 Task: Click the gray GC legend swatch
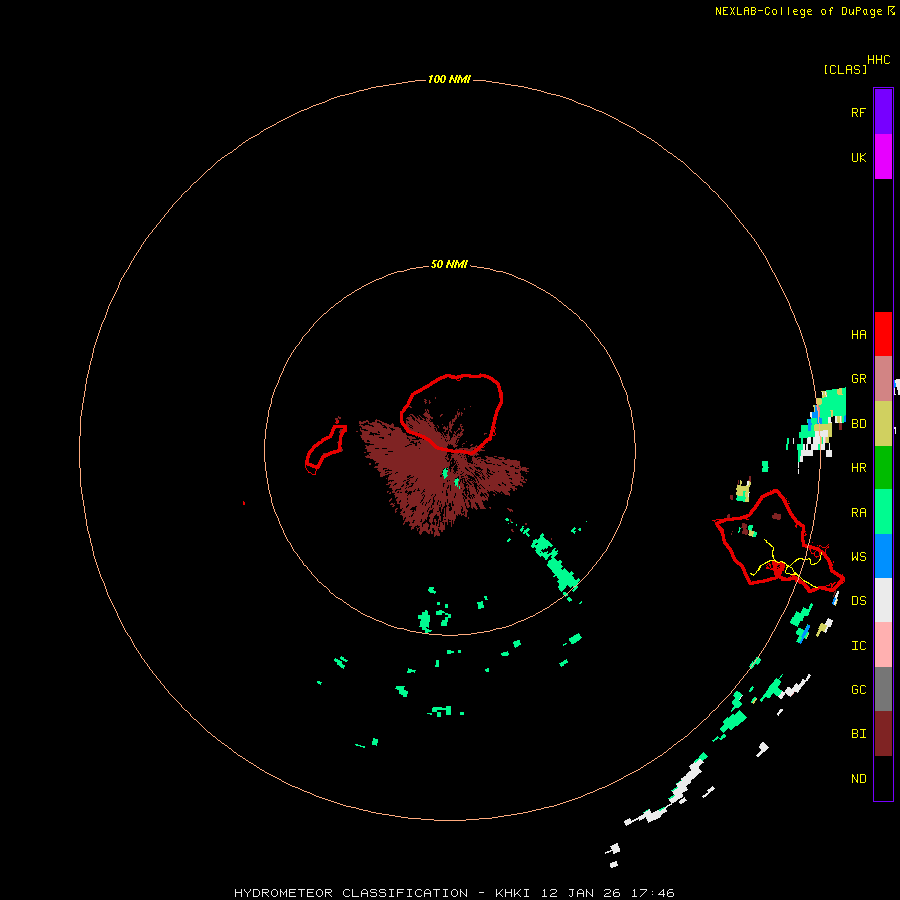(x=883, y=689)
